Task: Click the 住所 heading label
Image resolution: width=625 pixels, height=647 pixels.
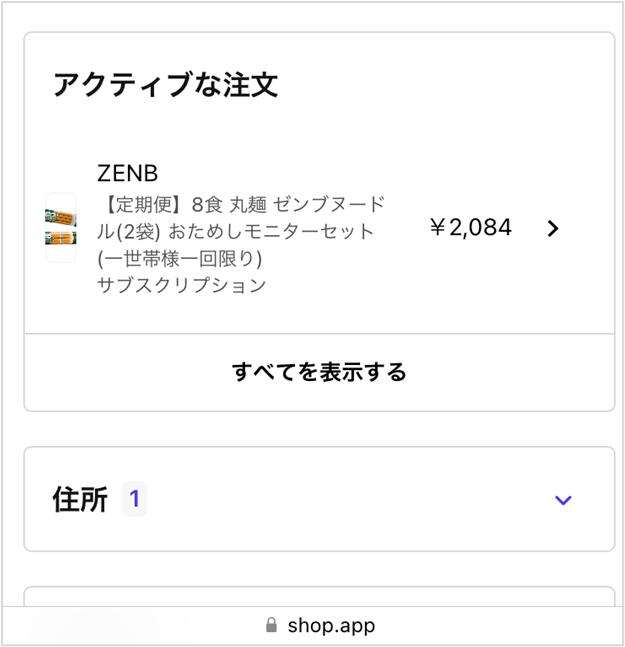Action: pyautogui.click(x=80, y=499)
